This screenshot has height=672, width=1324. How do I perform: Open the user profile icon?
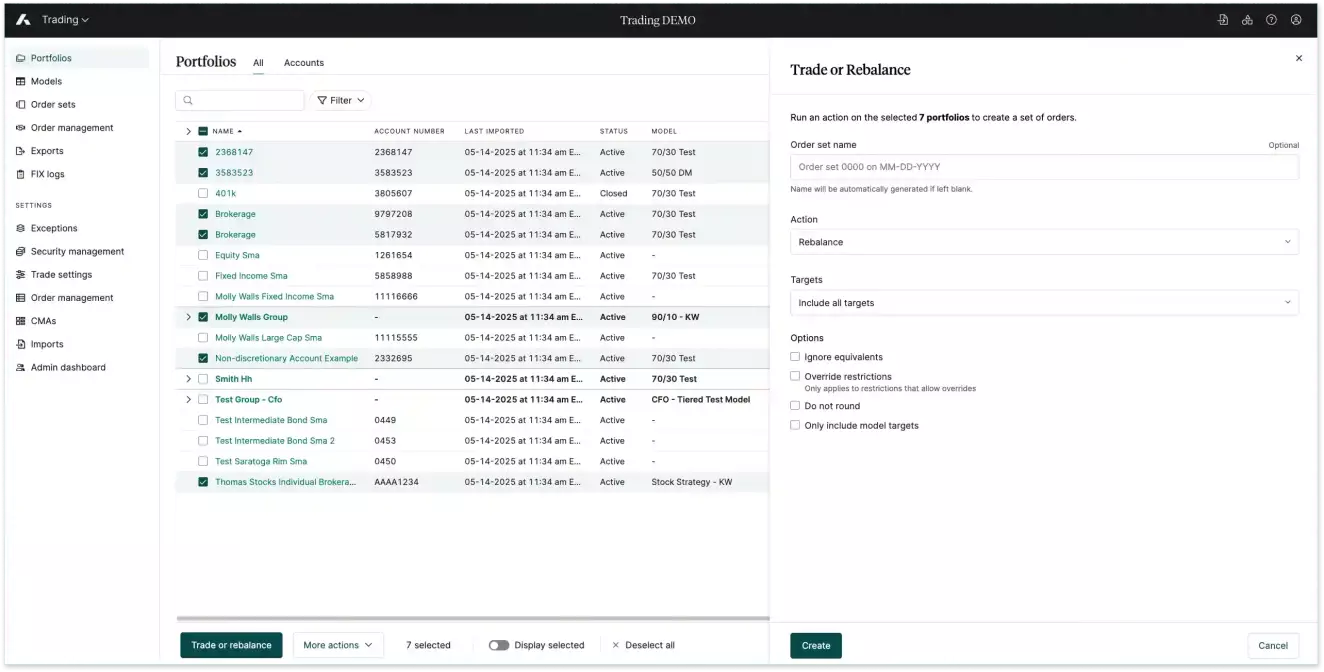click(x=1296, y=20)
